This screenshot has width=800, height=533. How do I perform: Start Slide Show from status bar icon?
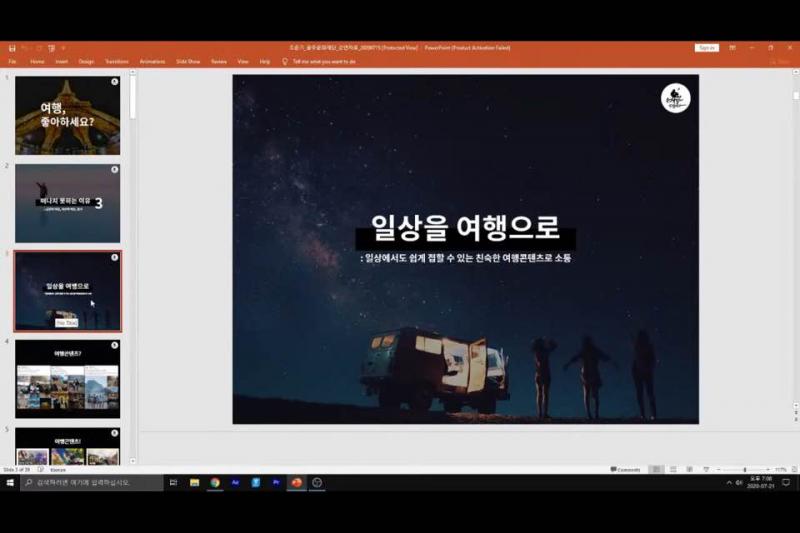[x=706, y=469]
